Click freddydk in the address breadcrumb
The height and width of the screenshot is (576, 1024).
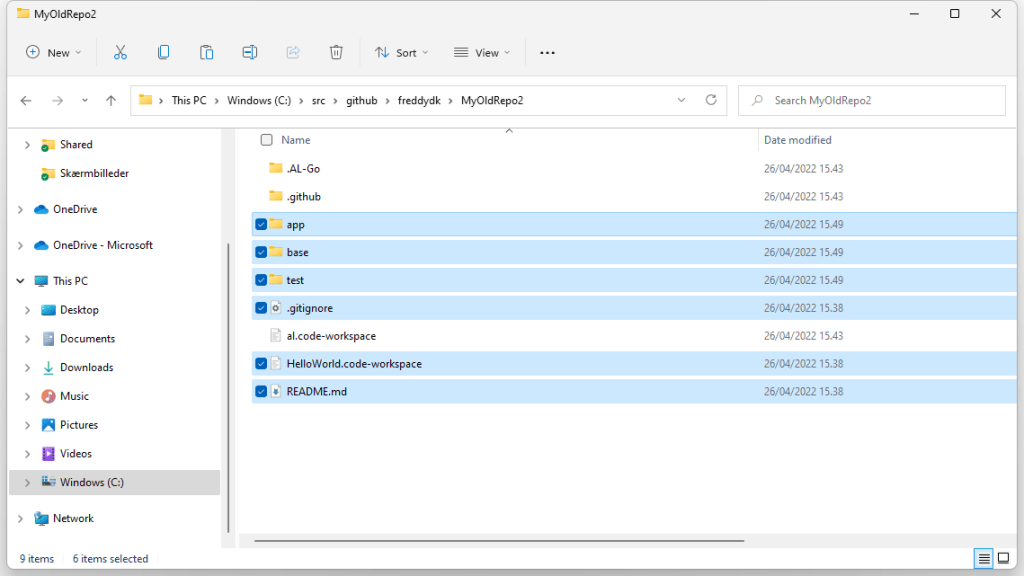click(420, 100)
